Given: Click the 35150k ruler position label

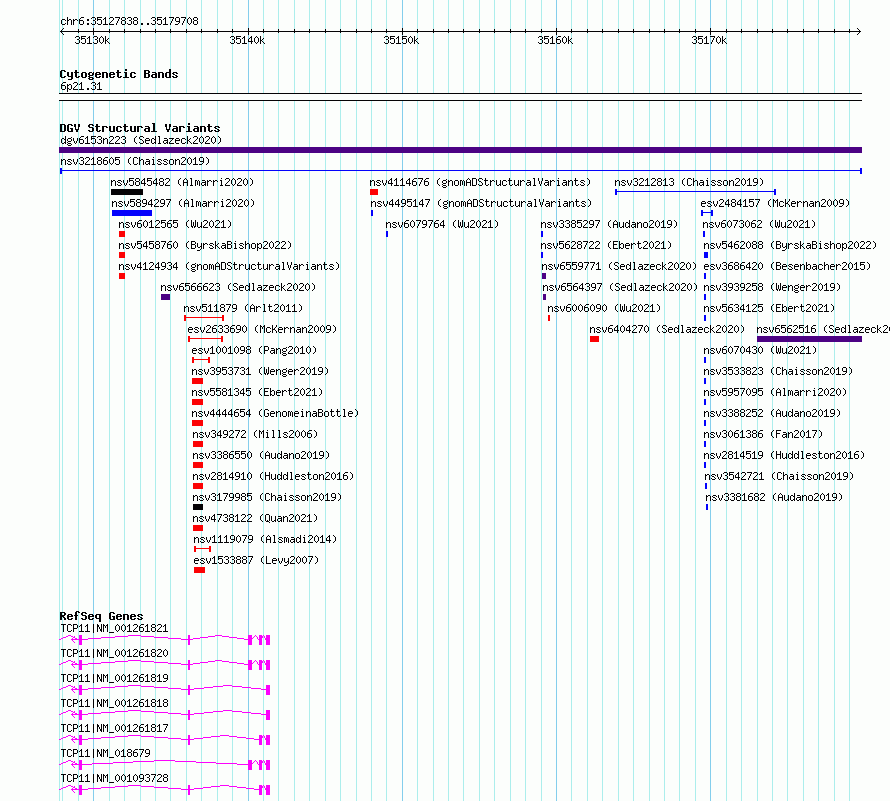Looking at the screenshot, I should pyautogui.click(x=401, y=40).
